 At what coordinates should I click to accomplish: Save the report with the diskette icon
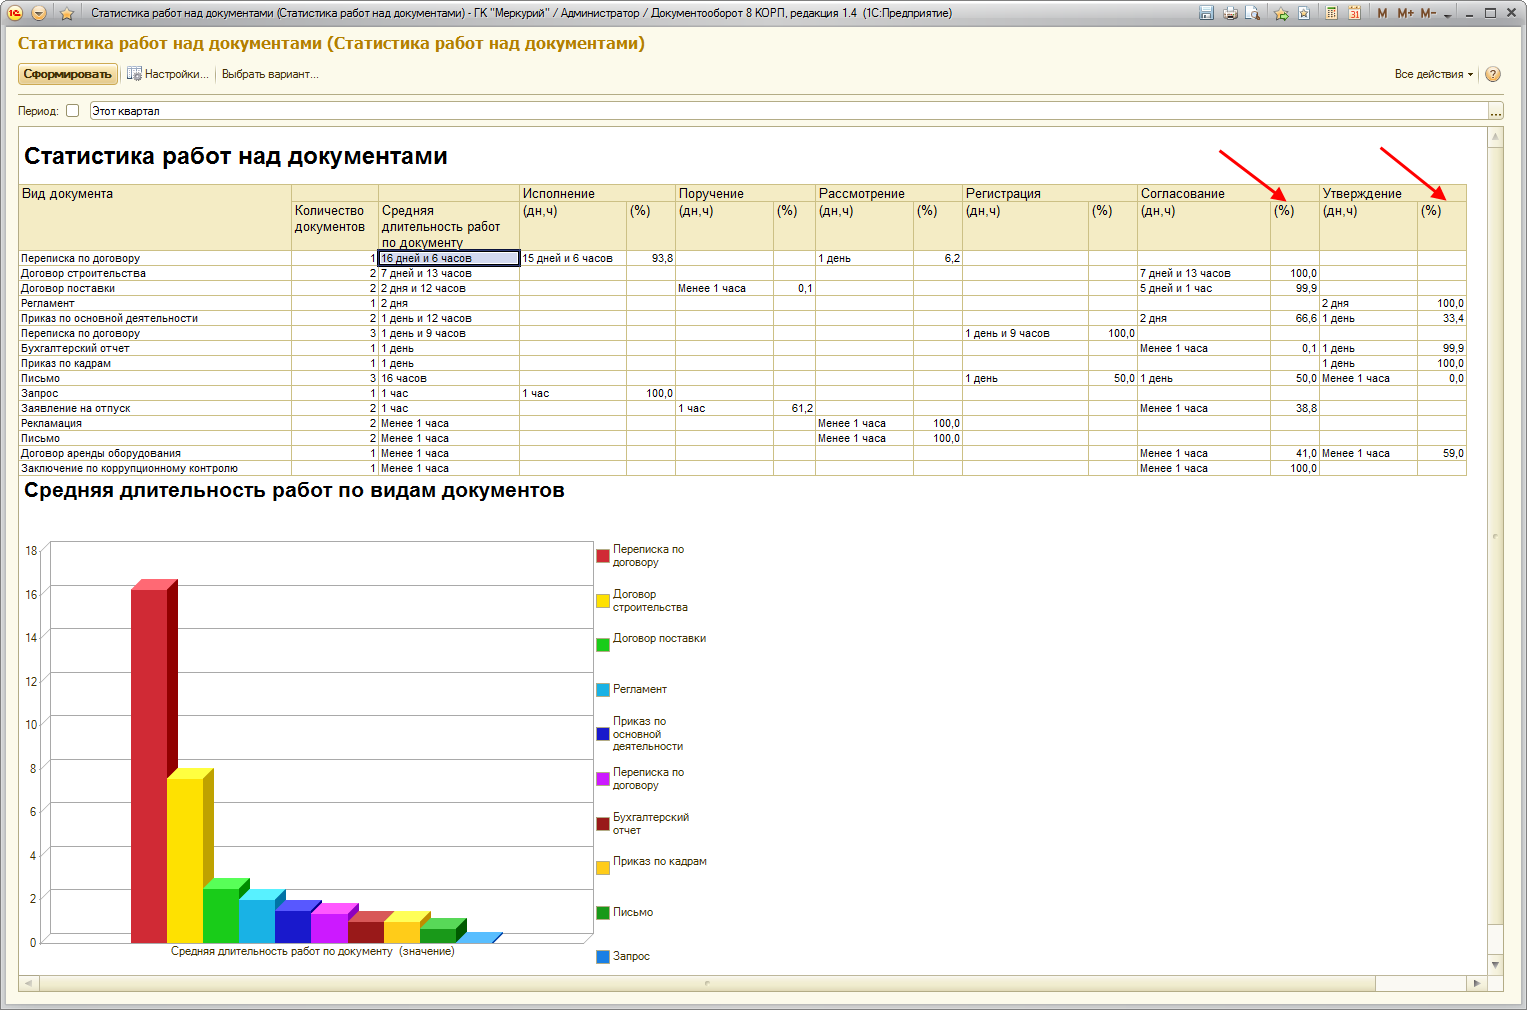[x=1206, y=13]
